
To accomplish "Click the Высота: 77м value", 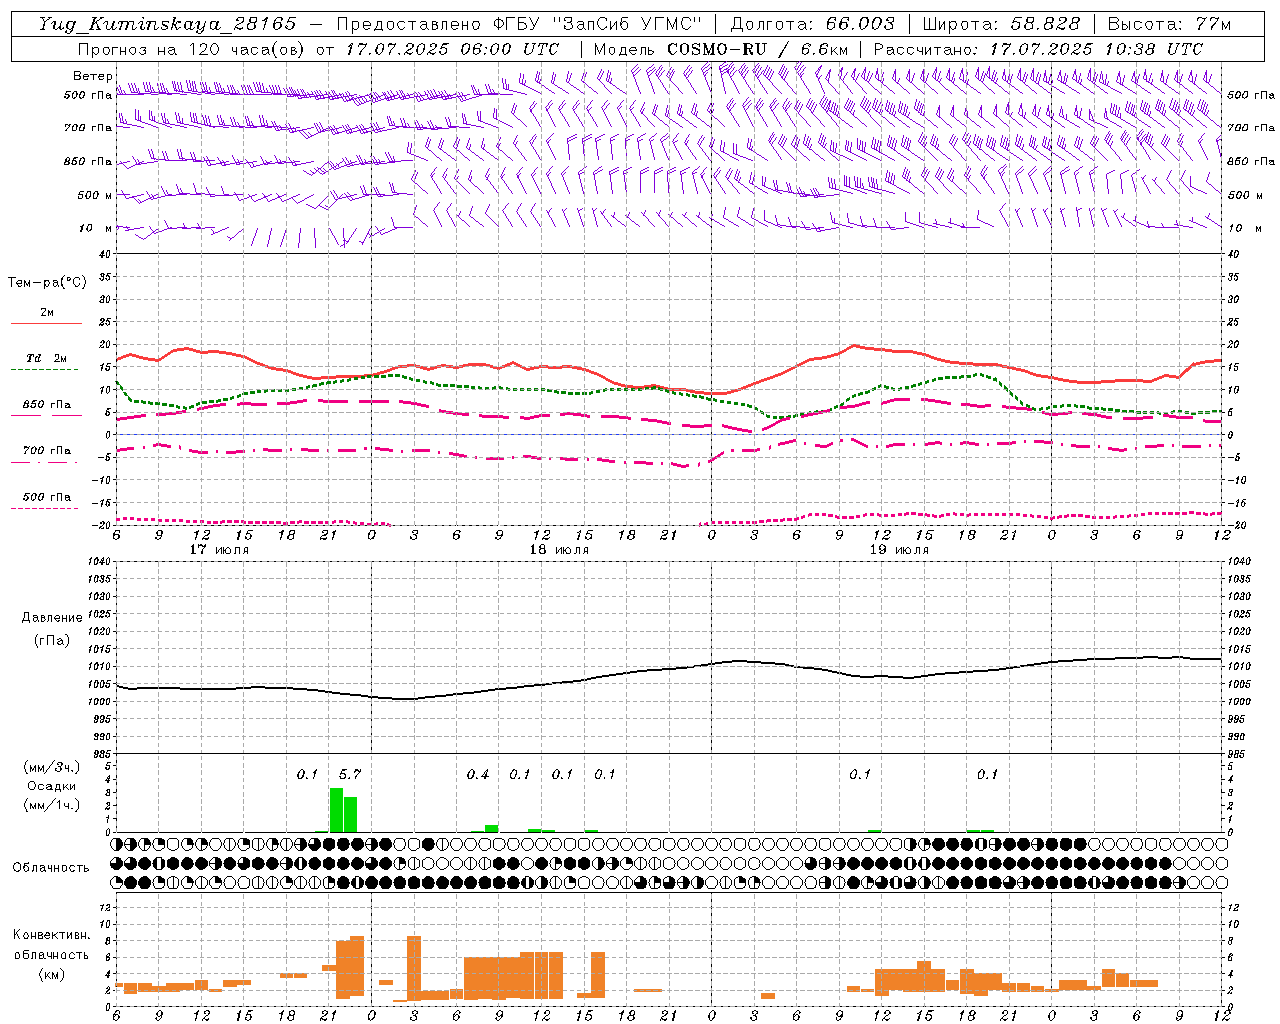I will (x=1169, y=24).
